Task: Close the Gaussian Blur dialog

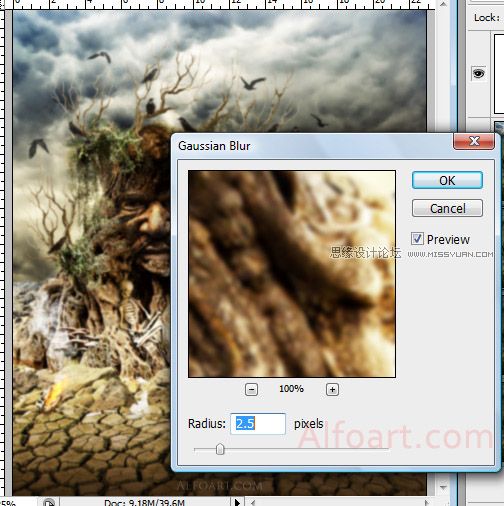Action: [x=474, y=141]
